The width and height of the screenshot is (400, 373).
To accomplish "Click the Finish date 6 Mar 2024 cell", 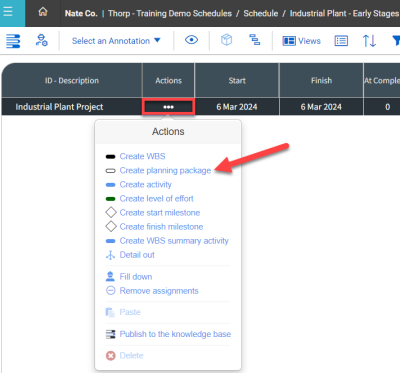I will click(x=321, y=107).
